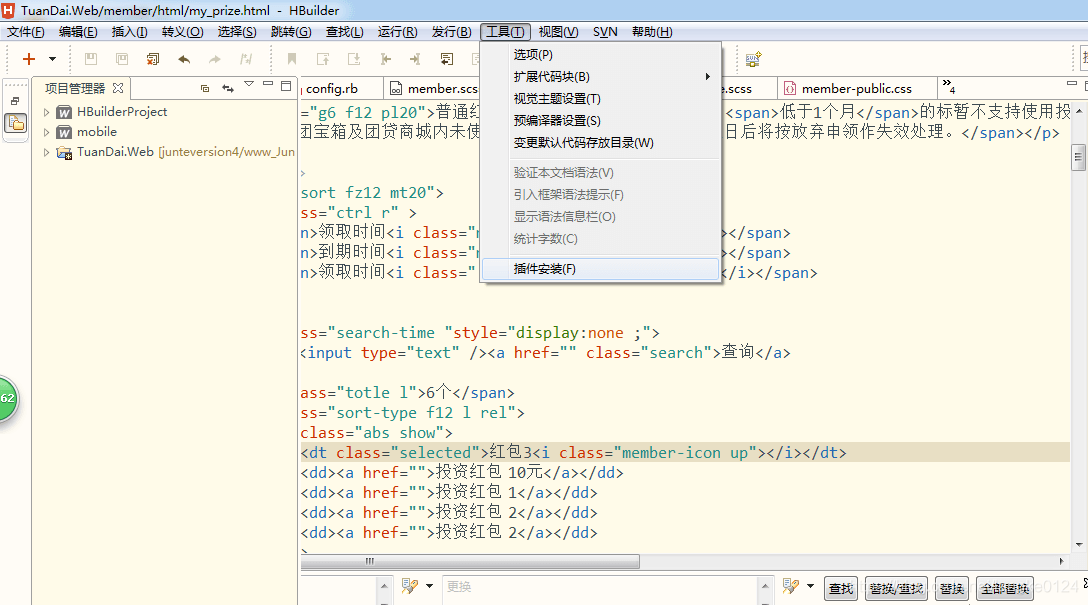Choose 插件安装(F) menu item
The height and width of the screenshot is (605, 1088).
pos(601,269)
